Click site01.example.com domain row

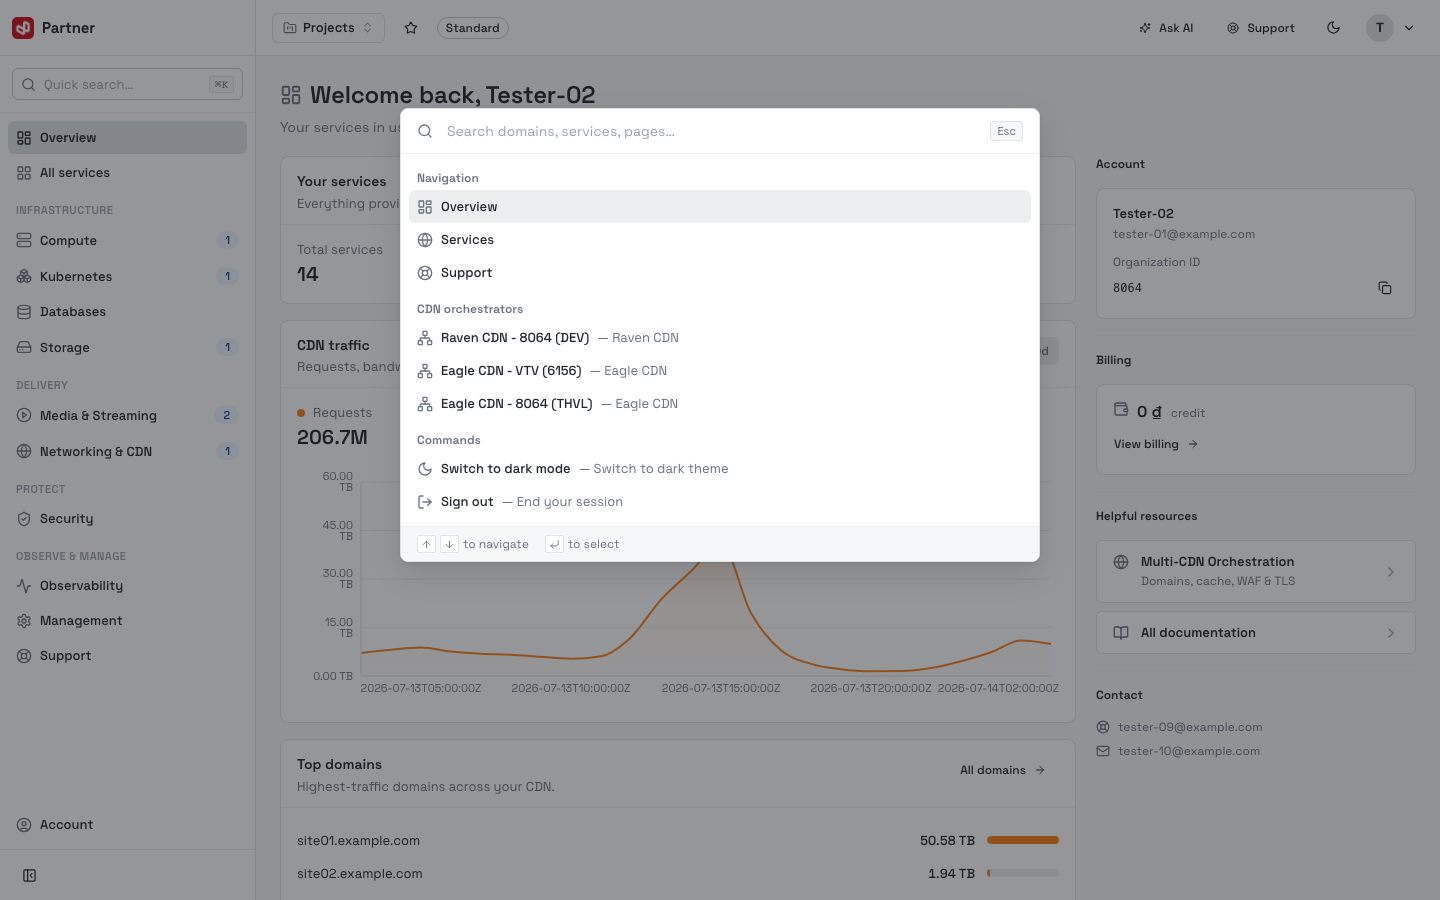(x=678, y=841)
